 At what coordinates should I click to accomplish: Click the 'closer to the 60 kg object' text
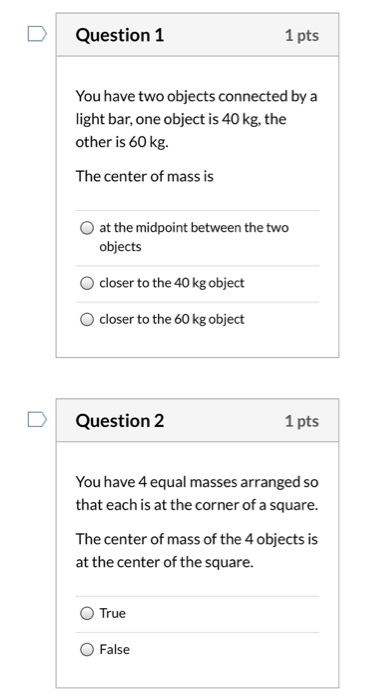[x=172, y=319]
